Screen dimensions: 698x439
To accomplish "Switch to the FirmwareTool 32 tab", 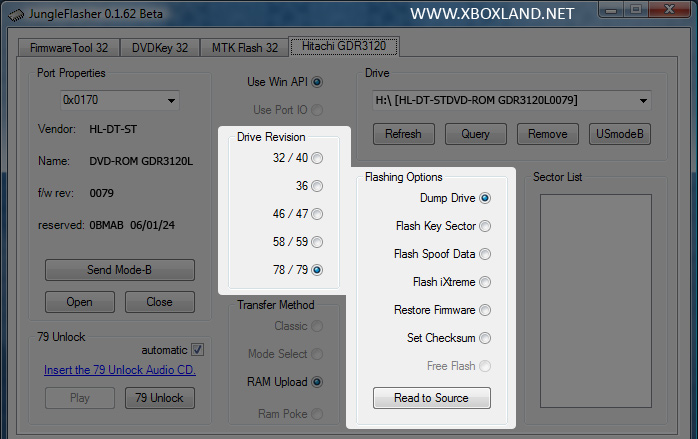I will [69, 48].
